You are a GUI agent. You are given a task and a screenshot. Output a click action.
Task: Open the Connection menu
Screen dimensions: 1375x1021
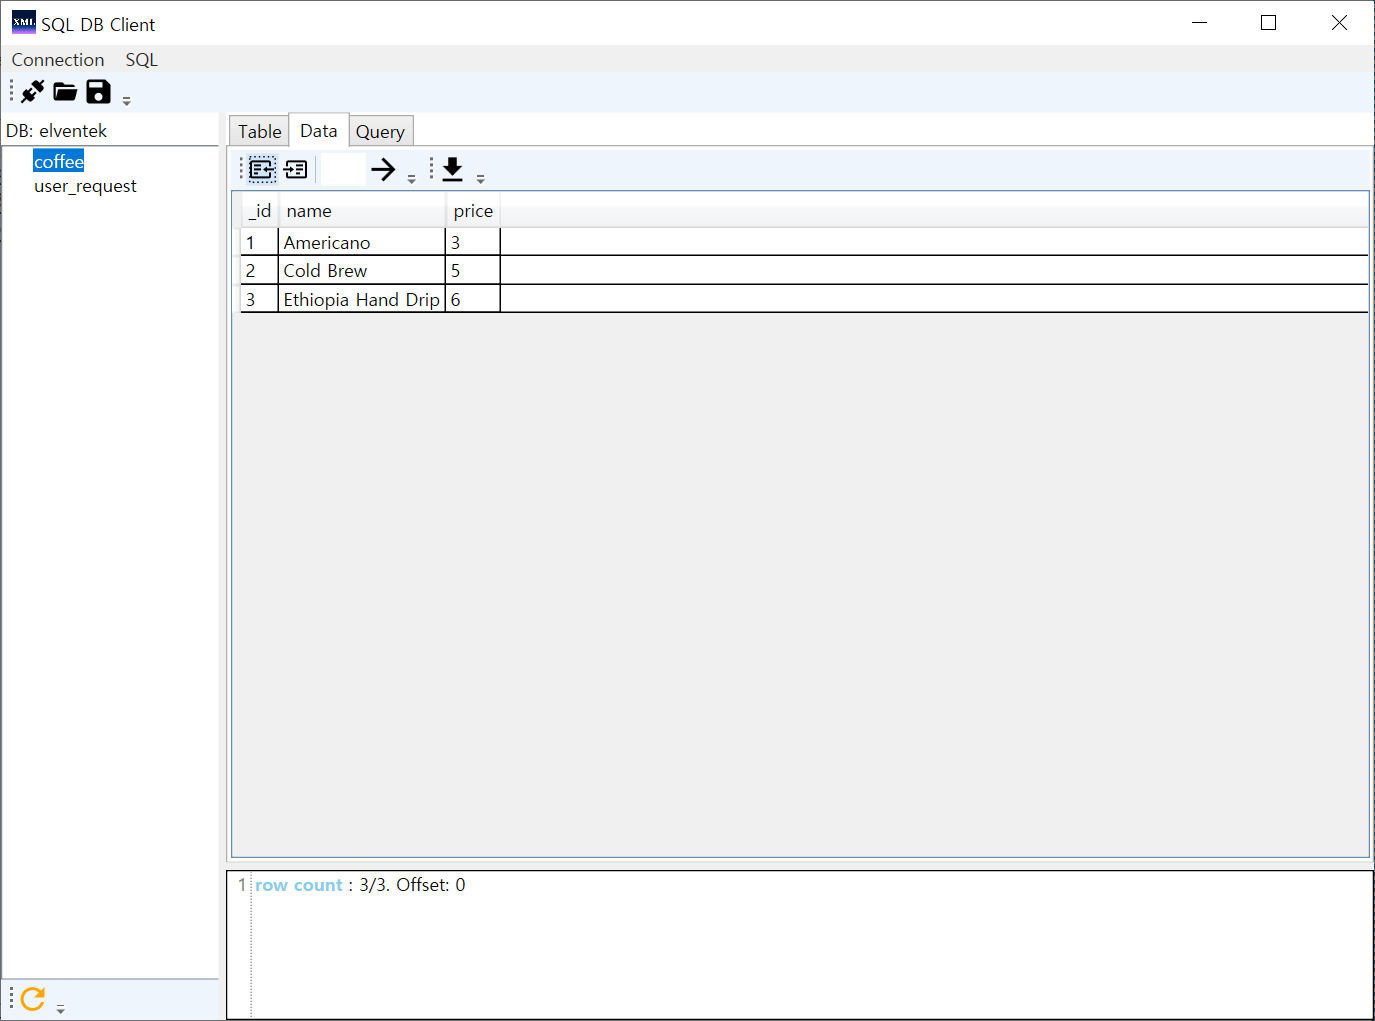click(58, 60)
